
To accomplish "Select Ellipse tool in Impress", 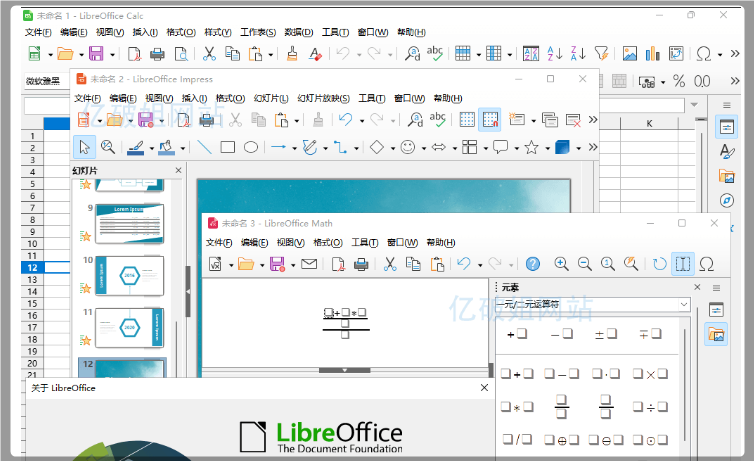I will click(x=251, y=147).
